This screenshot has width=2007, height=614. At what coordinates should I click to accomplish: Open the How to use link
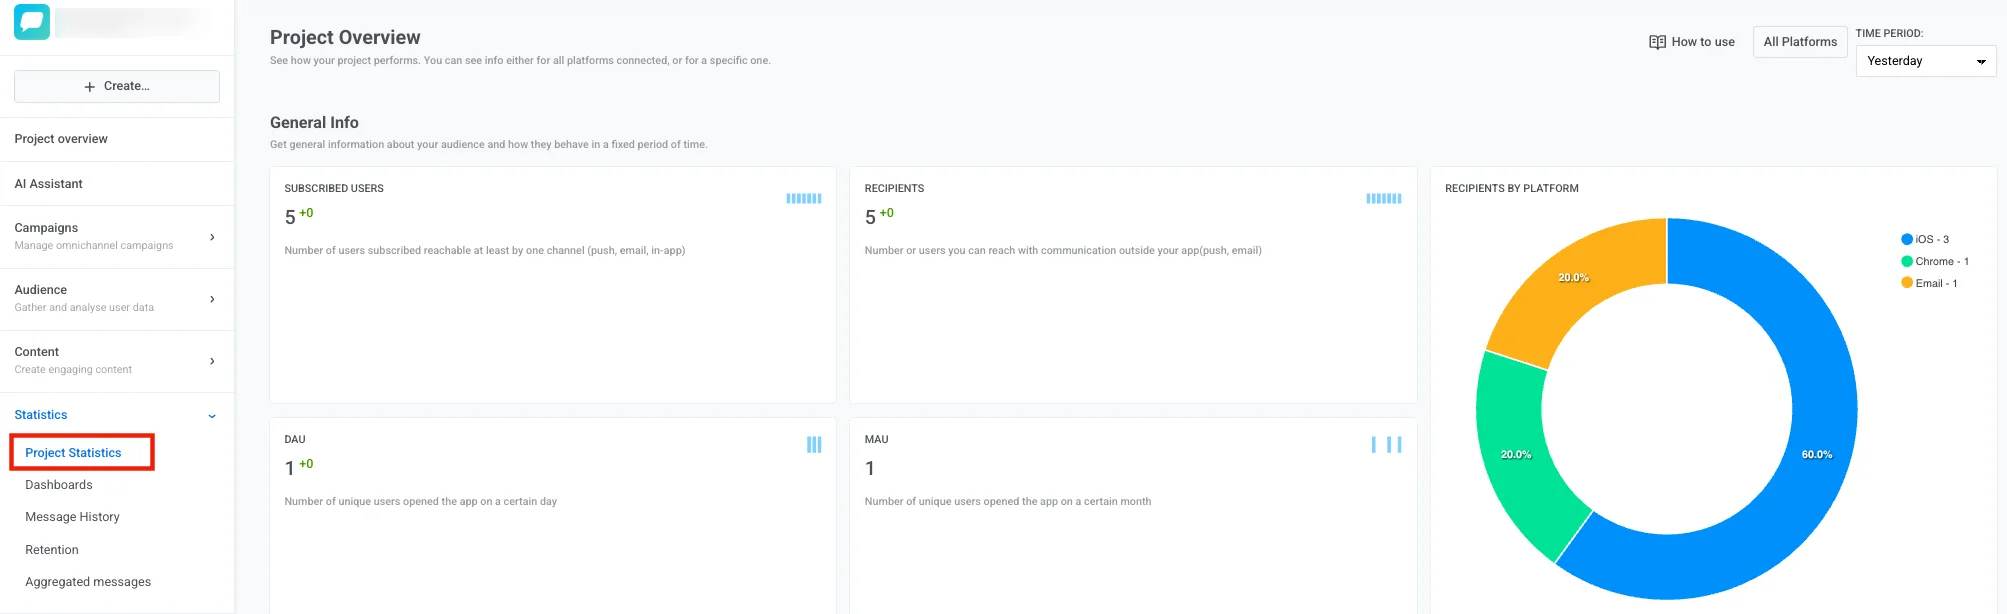click(1702, 42)
